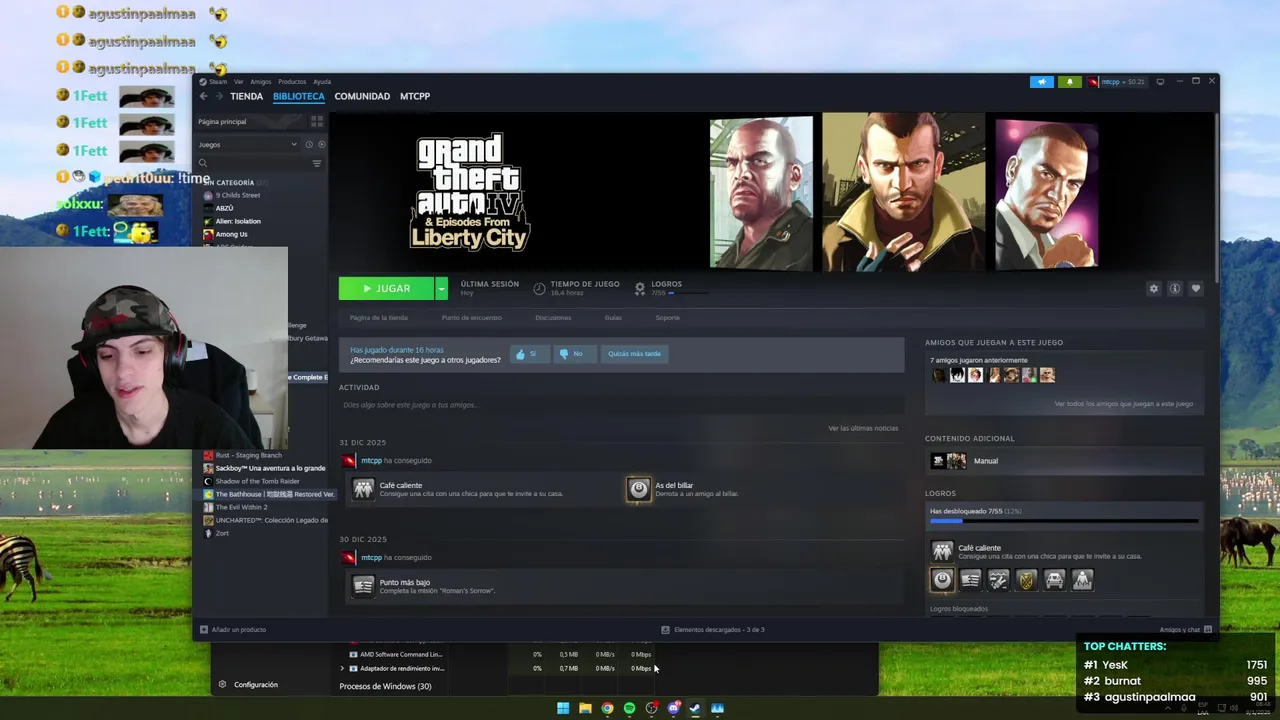Open the Ver menu

[239, 82]
